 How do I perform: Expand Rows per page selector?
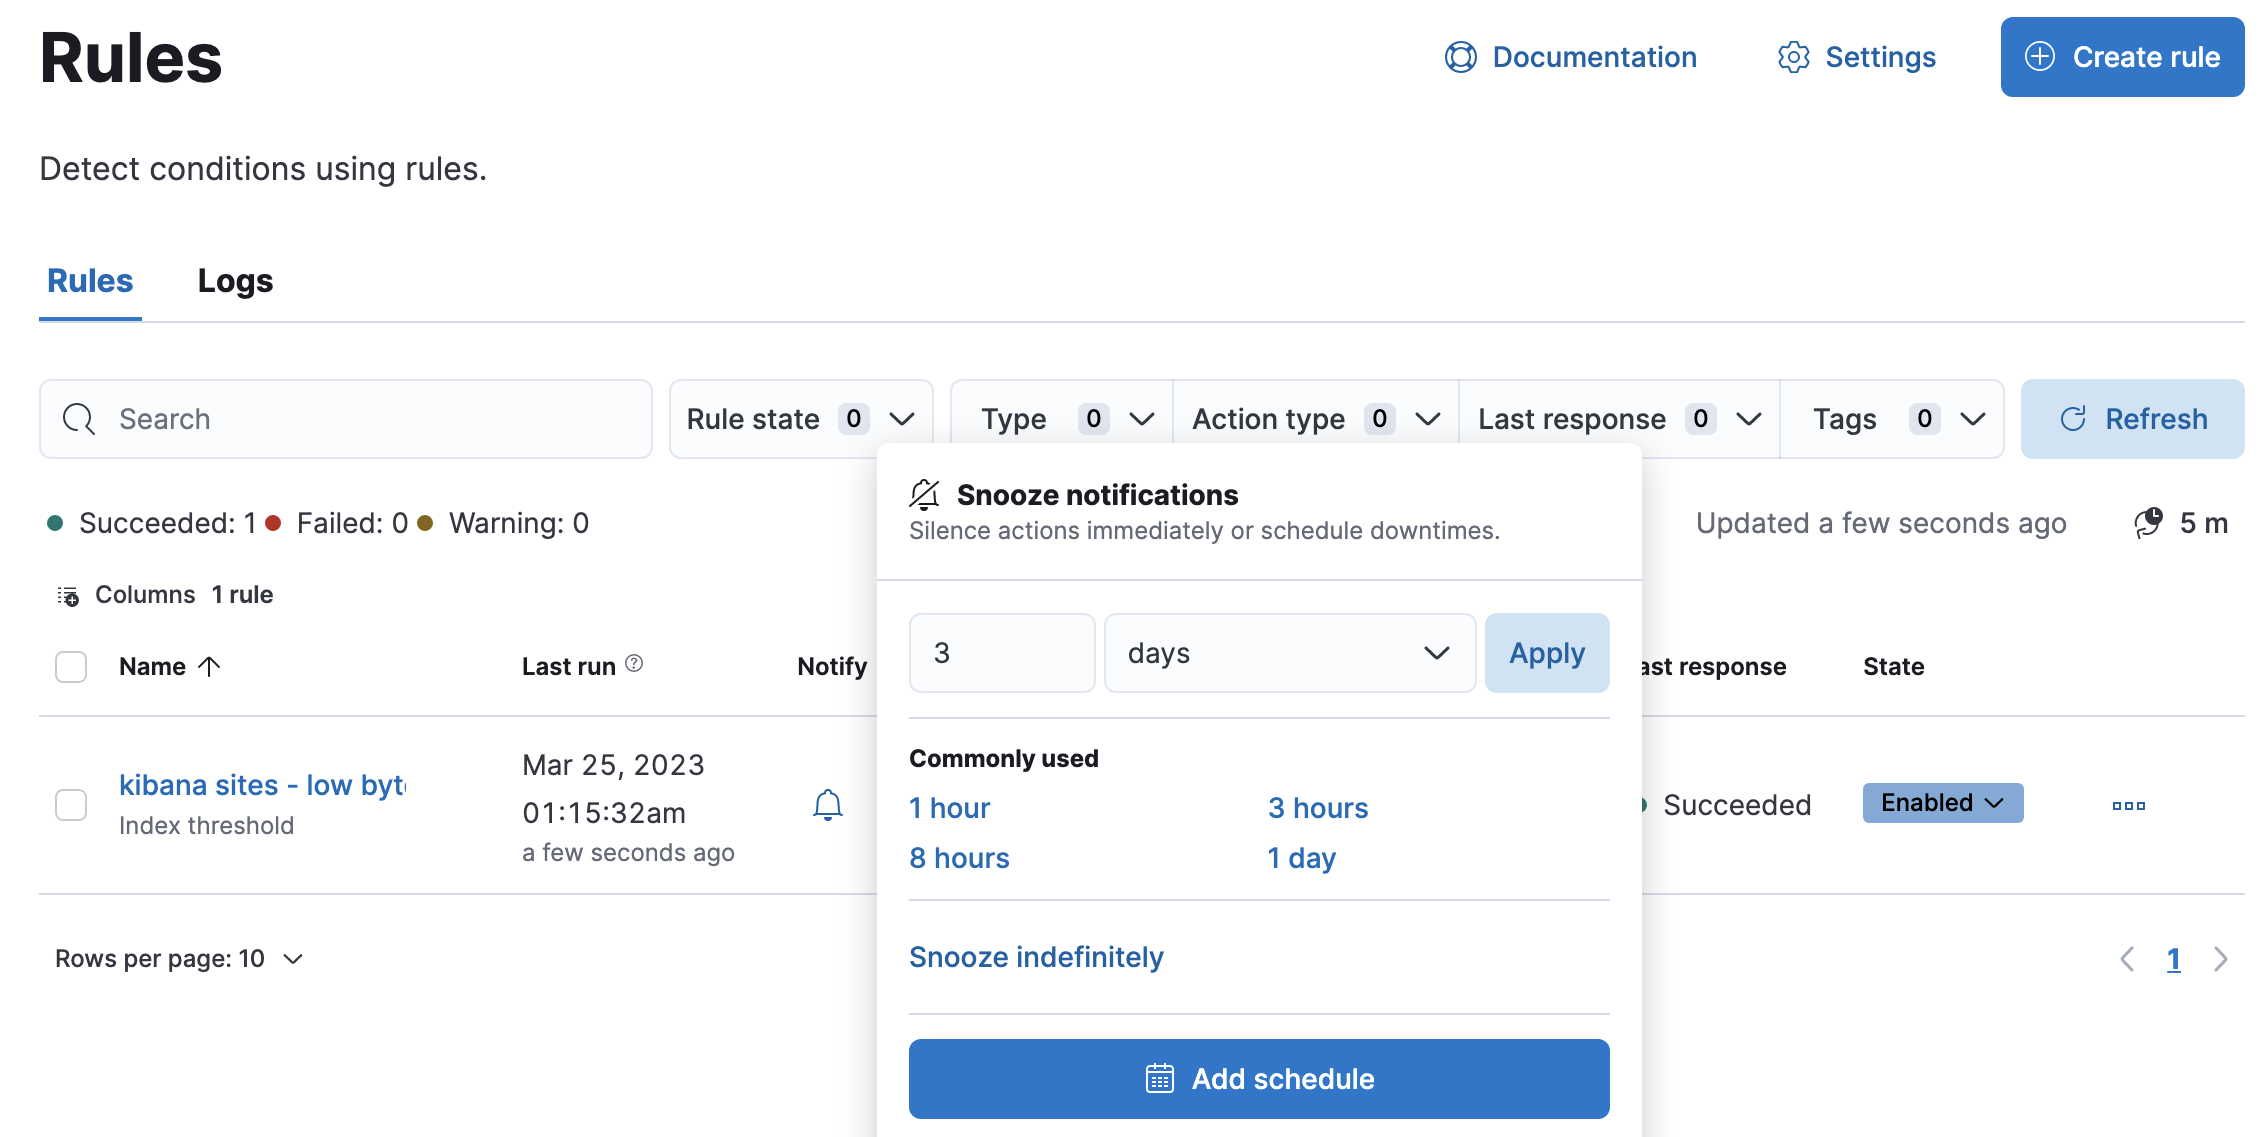click(x=179, y=959)
